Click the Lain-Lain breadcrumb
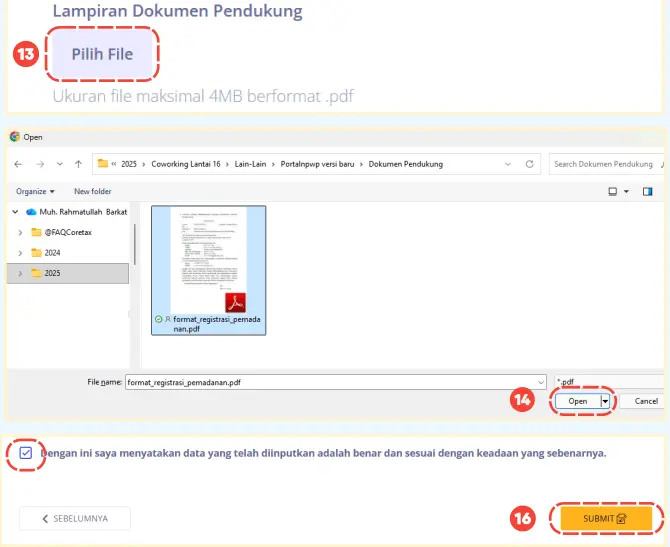The height and width of the screenshot is (547, 670). (250, 164)
